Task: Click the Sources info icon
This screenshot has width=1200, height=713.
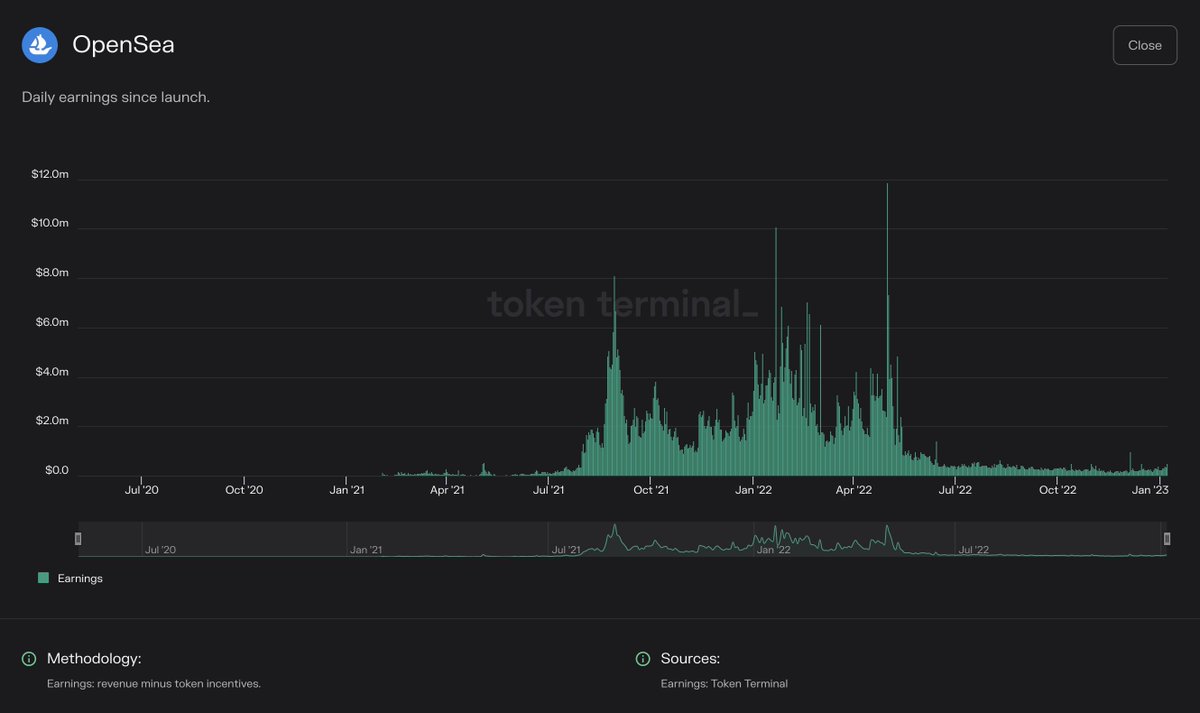Action: pos(643,659)
